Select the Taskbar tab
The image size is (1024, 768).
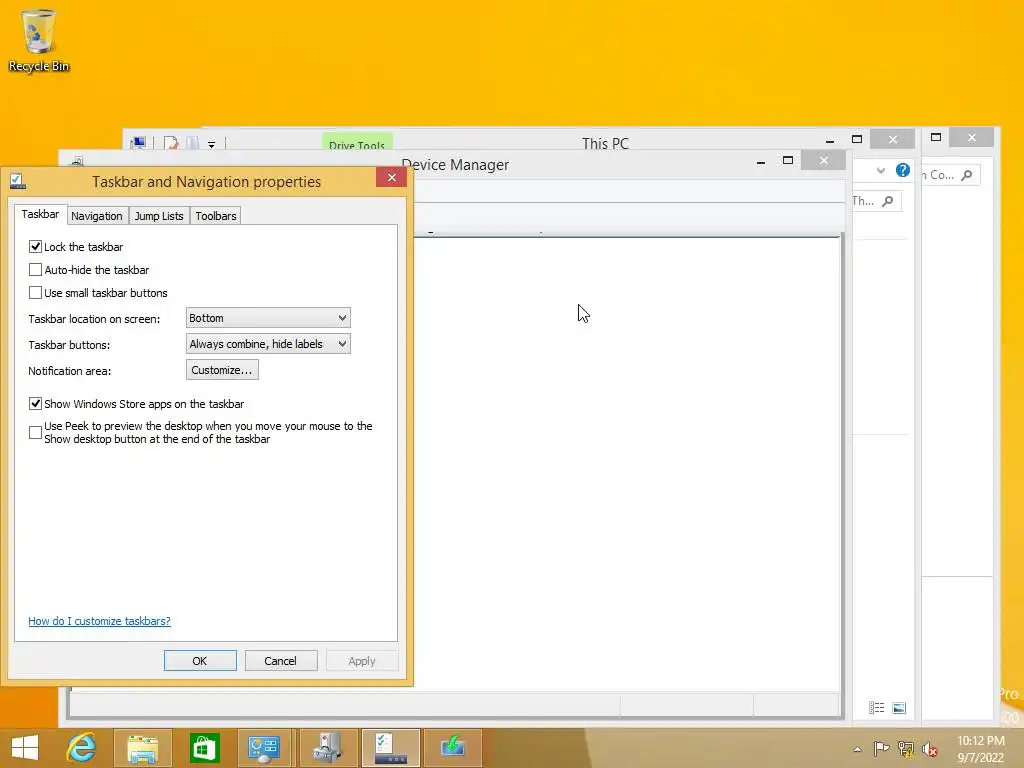point(40,214)
